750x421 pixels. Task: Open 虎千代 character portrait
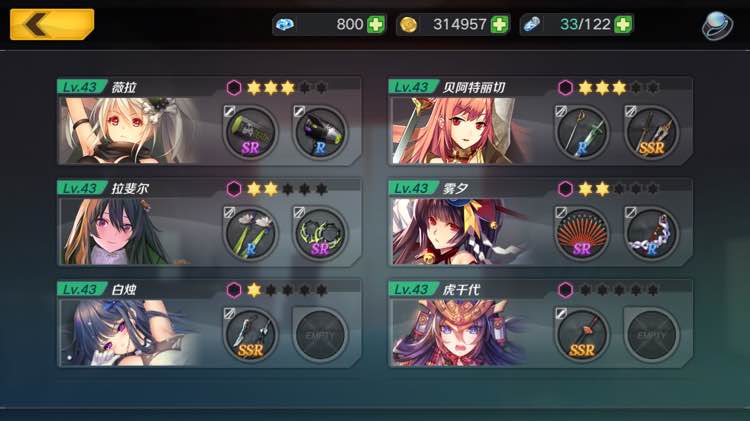[460, 333]
